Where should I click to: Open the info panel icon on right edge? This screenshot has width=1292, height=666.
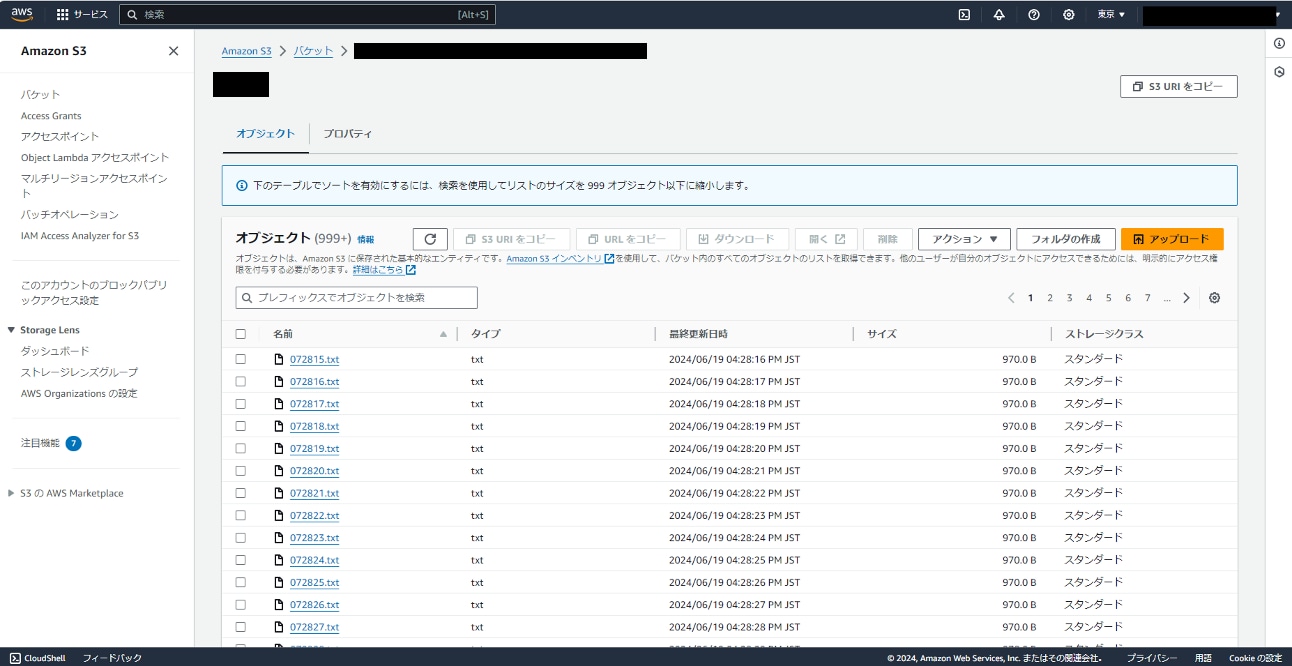click(x=1279, y=43)
